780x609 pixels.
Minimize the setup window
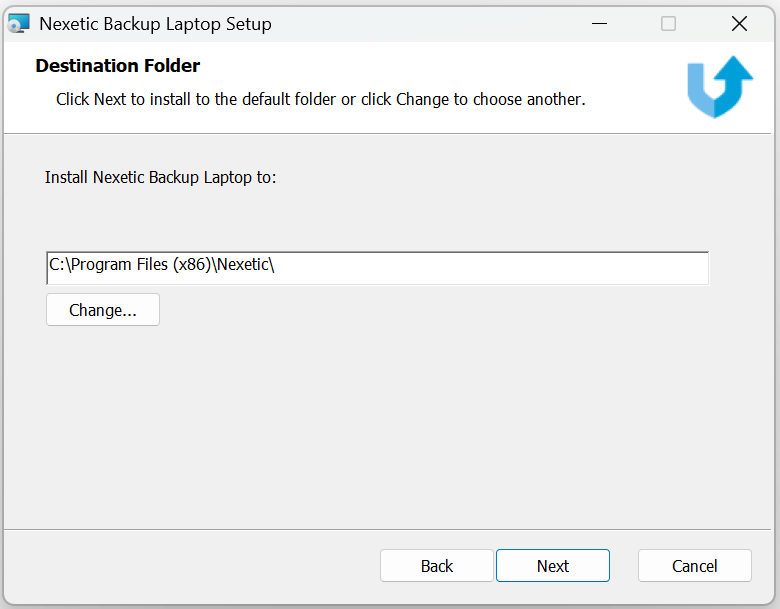(599, 23)
